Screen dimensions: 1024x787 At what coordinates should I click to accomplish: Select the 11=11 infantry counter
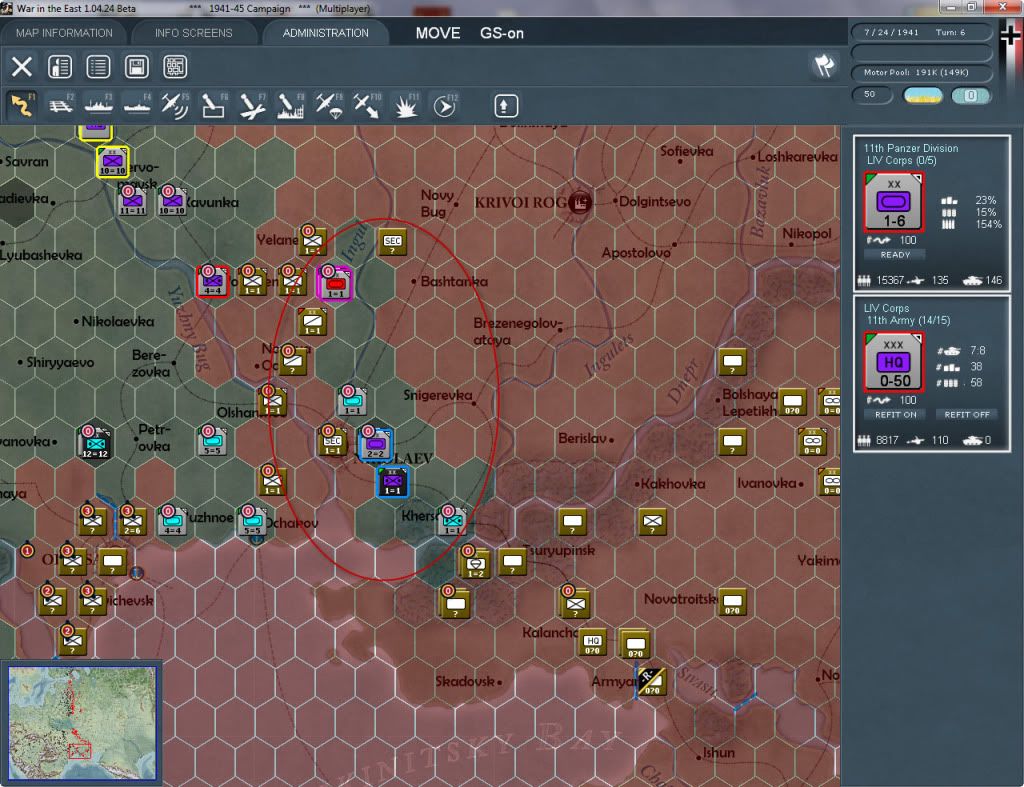click(x=132, y=201)
